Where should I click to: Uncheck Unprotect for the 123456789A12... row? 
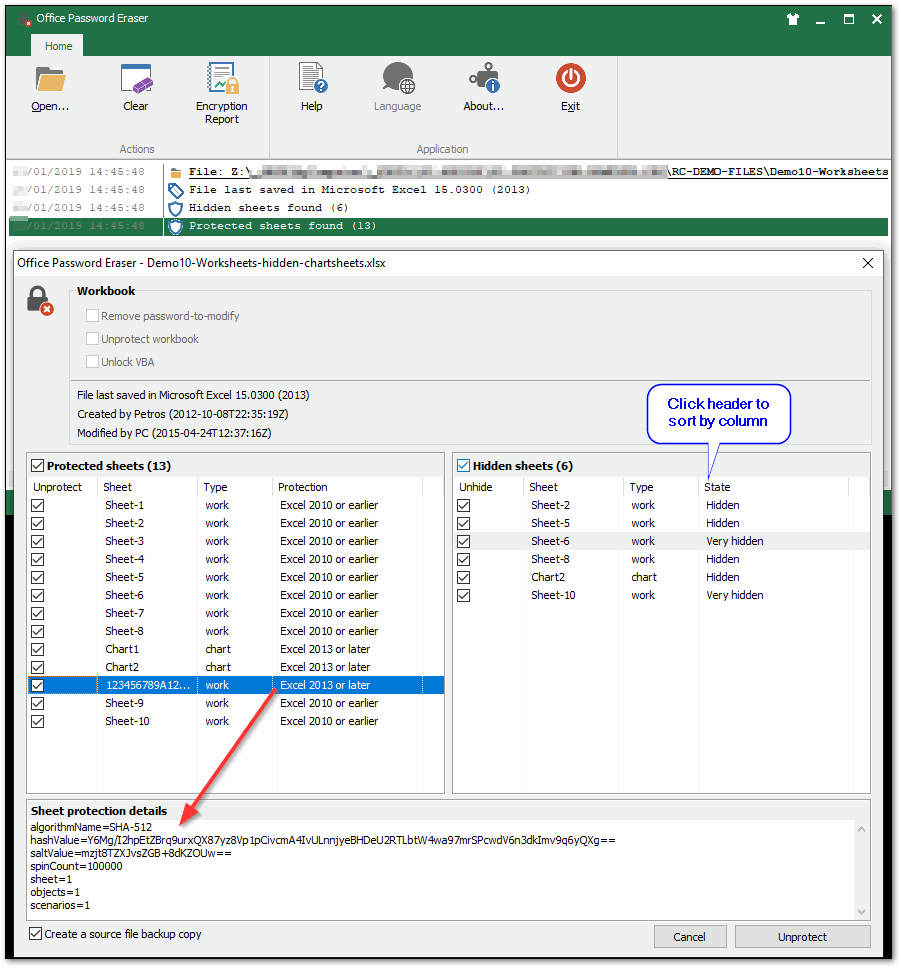tap(38, 685)
